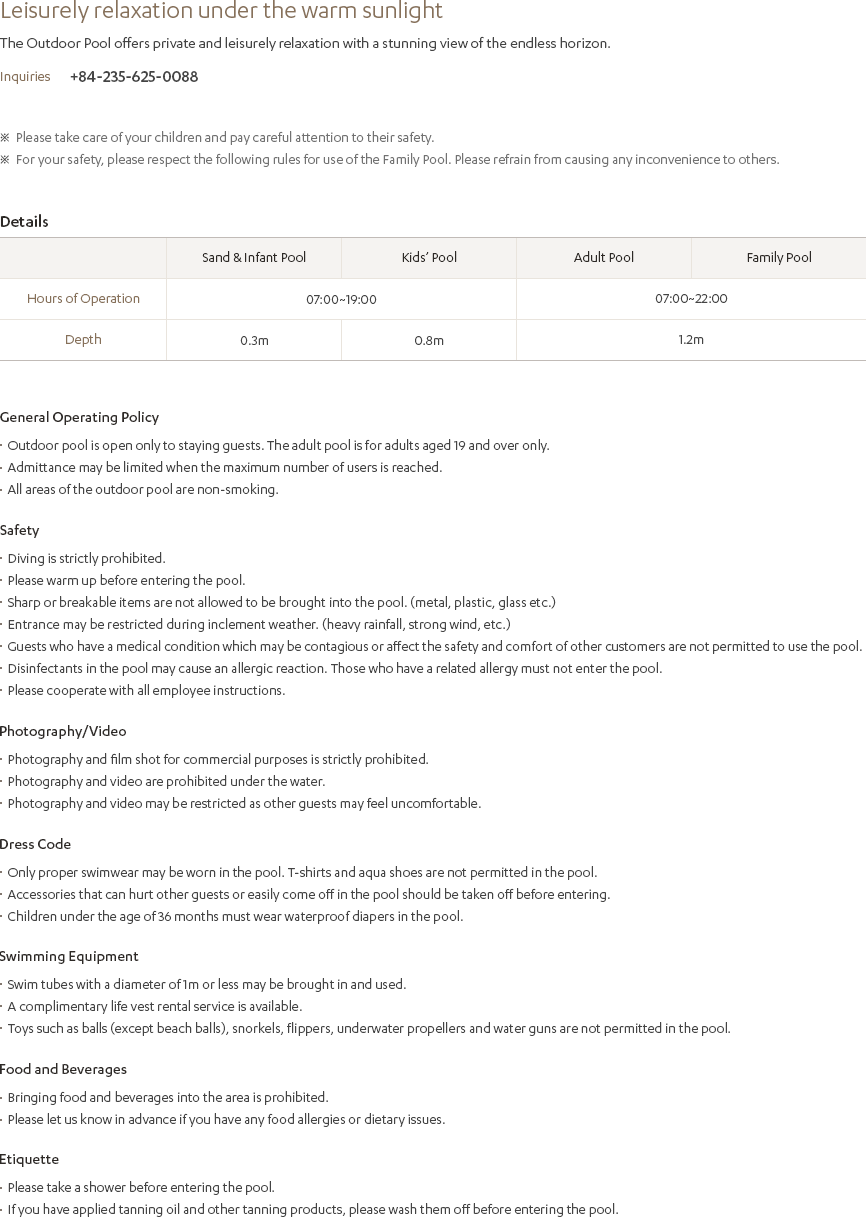Click the Hours of Operation row label

tap(83, 299)
